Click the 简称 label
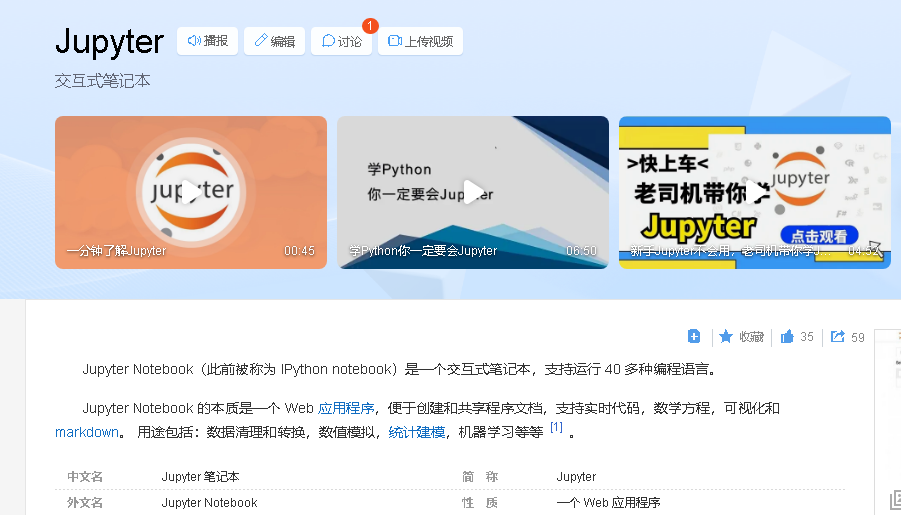This screenshot has width=901, height=515. [x=480, y=476]
